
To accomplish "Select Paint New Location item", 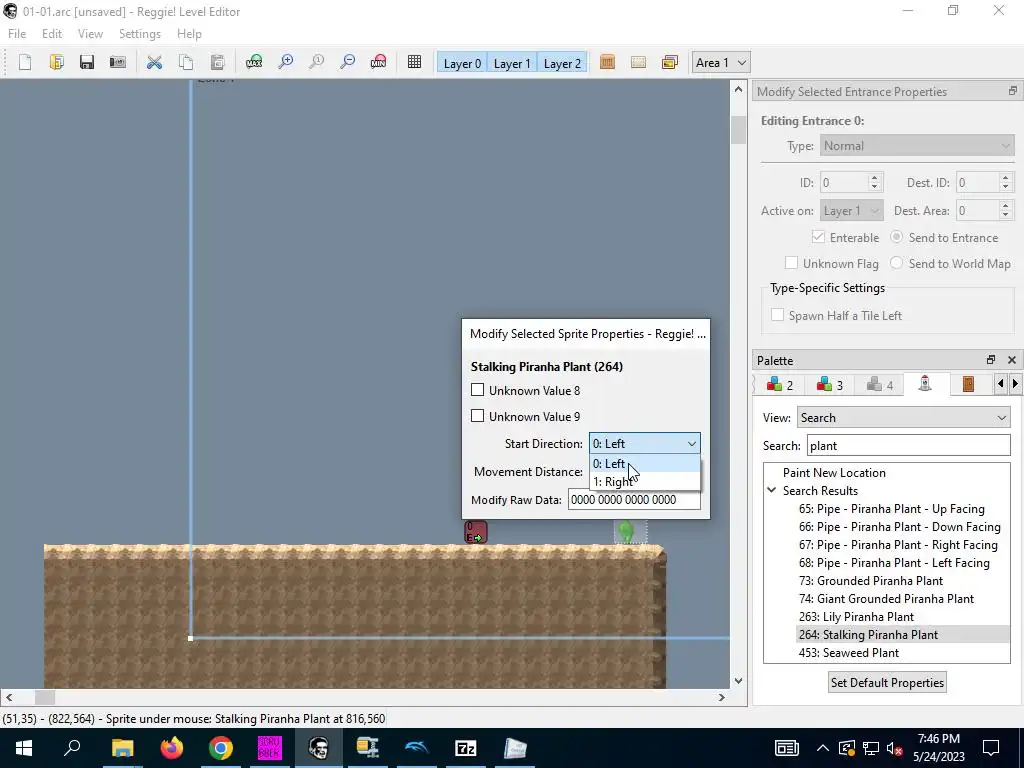I will (x=834, y=472).
